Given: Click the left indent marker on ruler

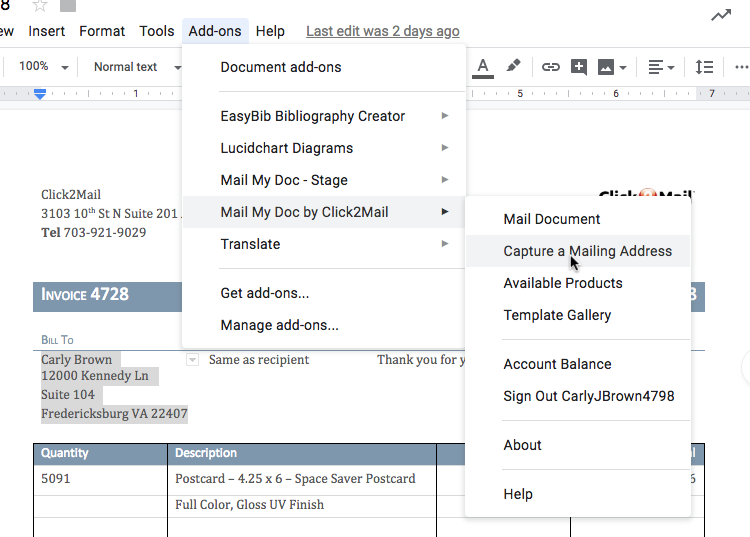Looking at the screenshot, I should point(40,94).
